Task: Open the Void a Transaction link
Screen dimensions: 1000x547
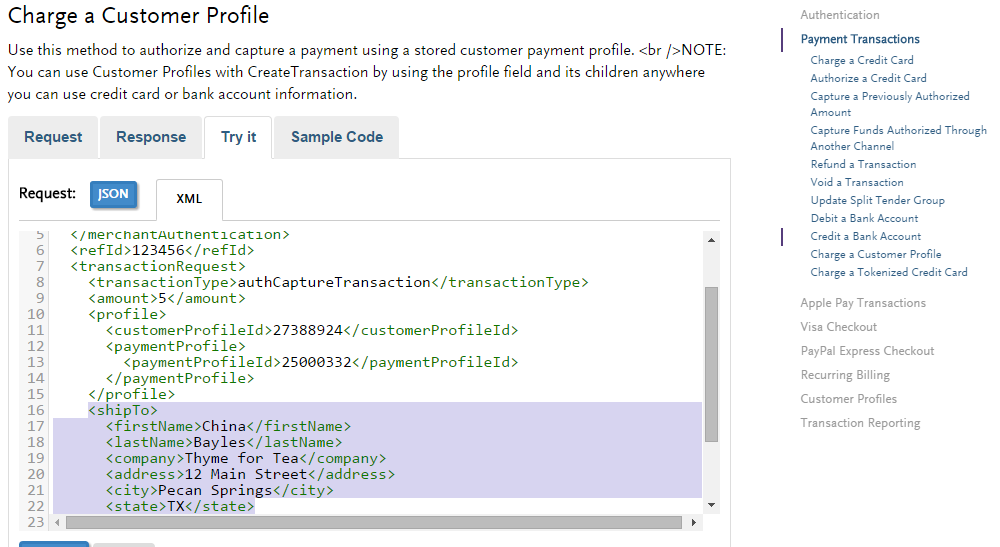Action: pos(856,182)
